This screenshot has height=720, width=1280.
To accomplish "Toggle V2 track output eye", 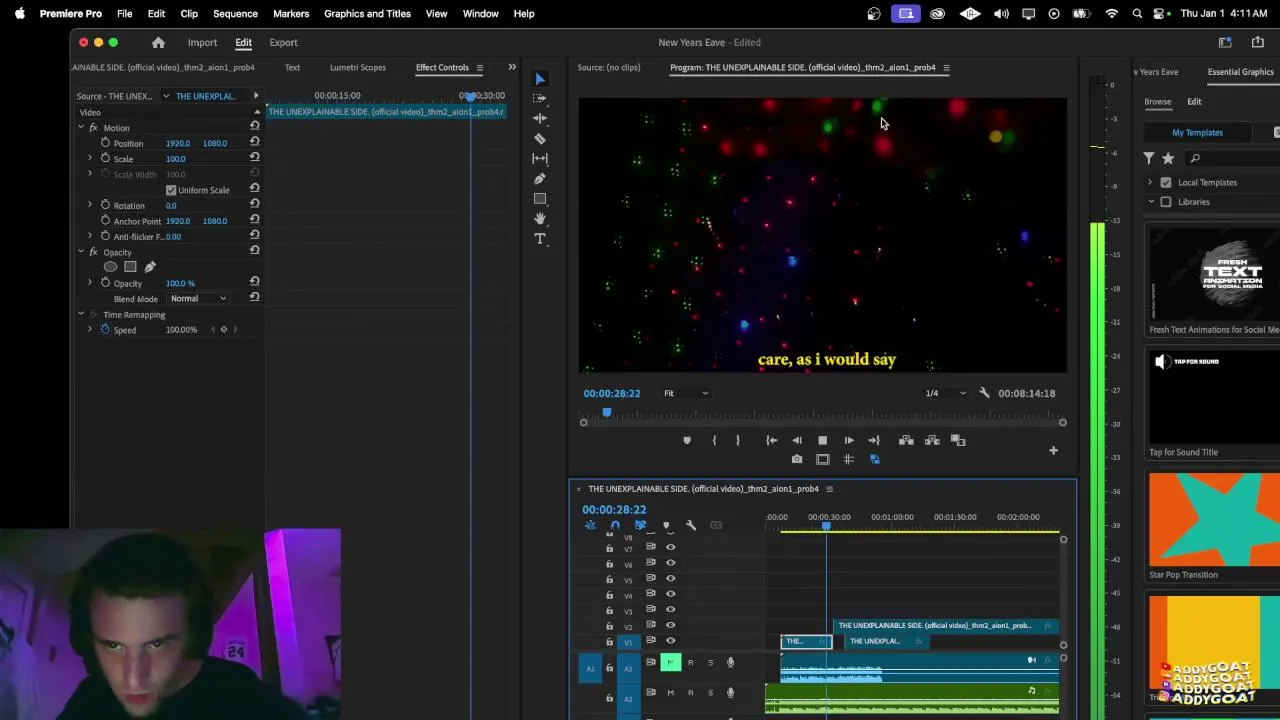I will tap(671, 626).
